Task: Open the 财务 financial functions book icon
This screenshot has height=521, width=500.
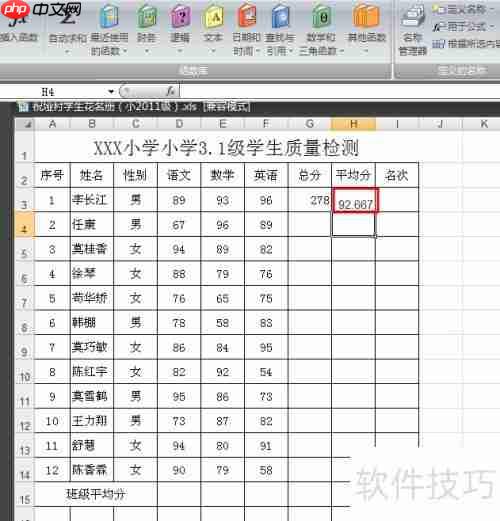Action: [x=147, y=17]
